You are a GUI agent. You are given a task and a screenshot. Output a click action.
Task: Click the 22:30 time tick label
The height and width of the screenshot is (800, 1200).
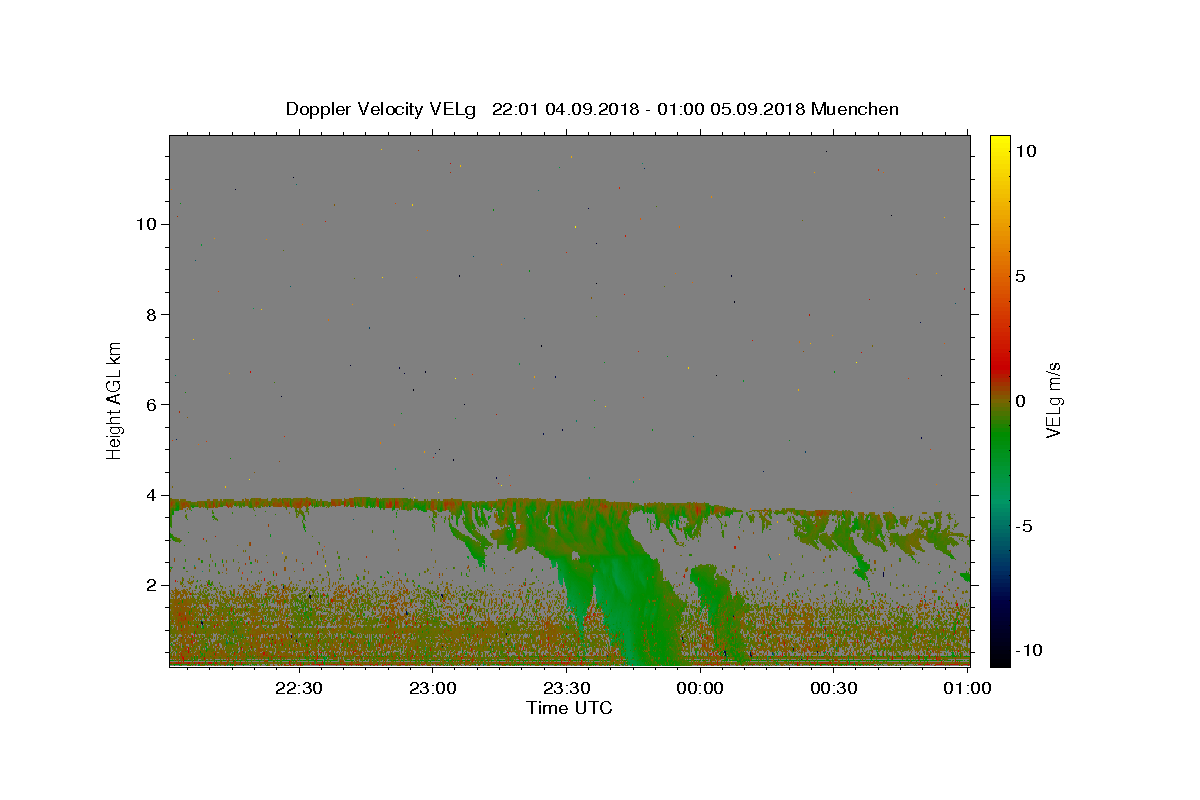pyautogui.click(x=298, y=689)
